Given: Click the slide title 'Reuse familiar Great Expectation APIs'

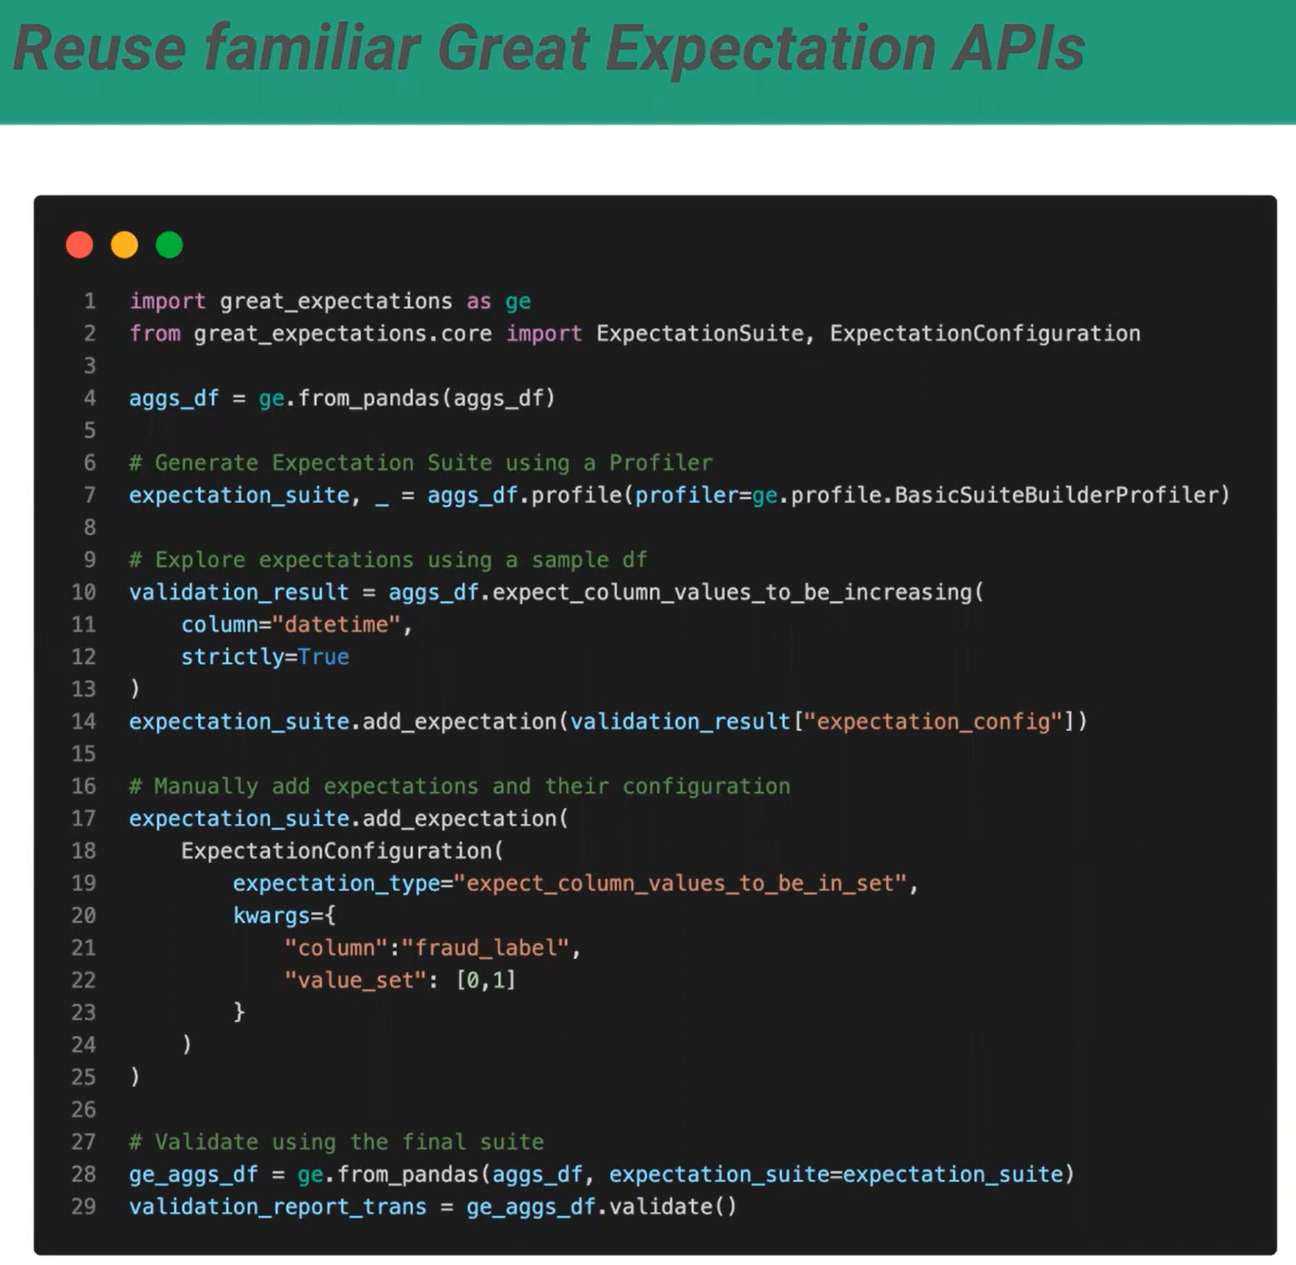Looking at the screenshot, I should tap(548, 48).
